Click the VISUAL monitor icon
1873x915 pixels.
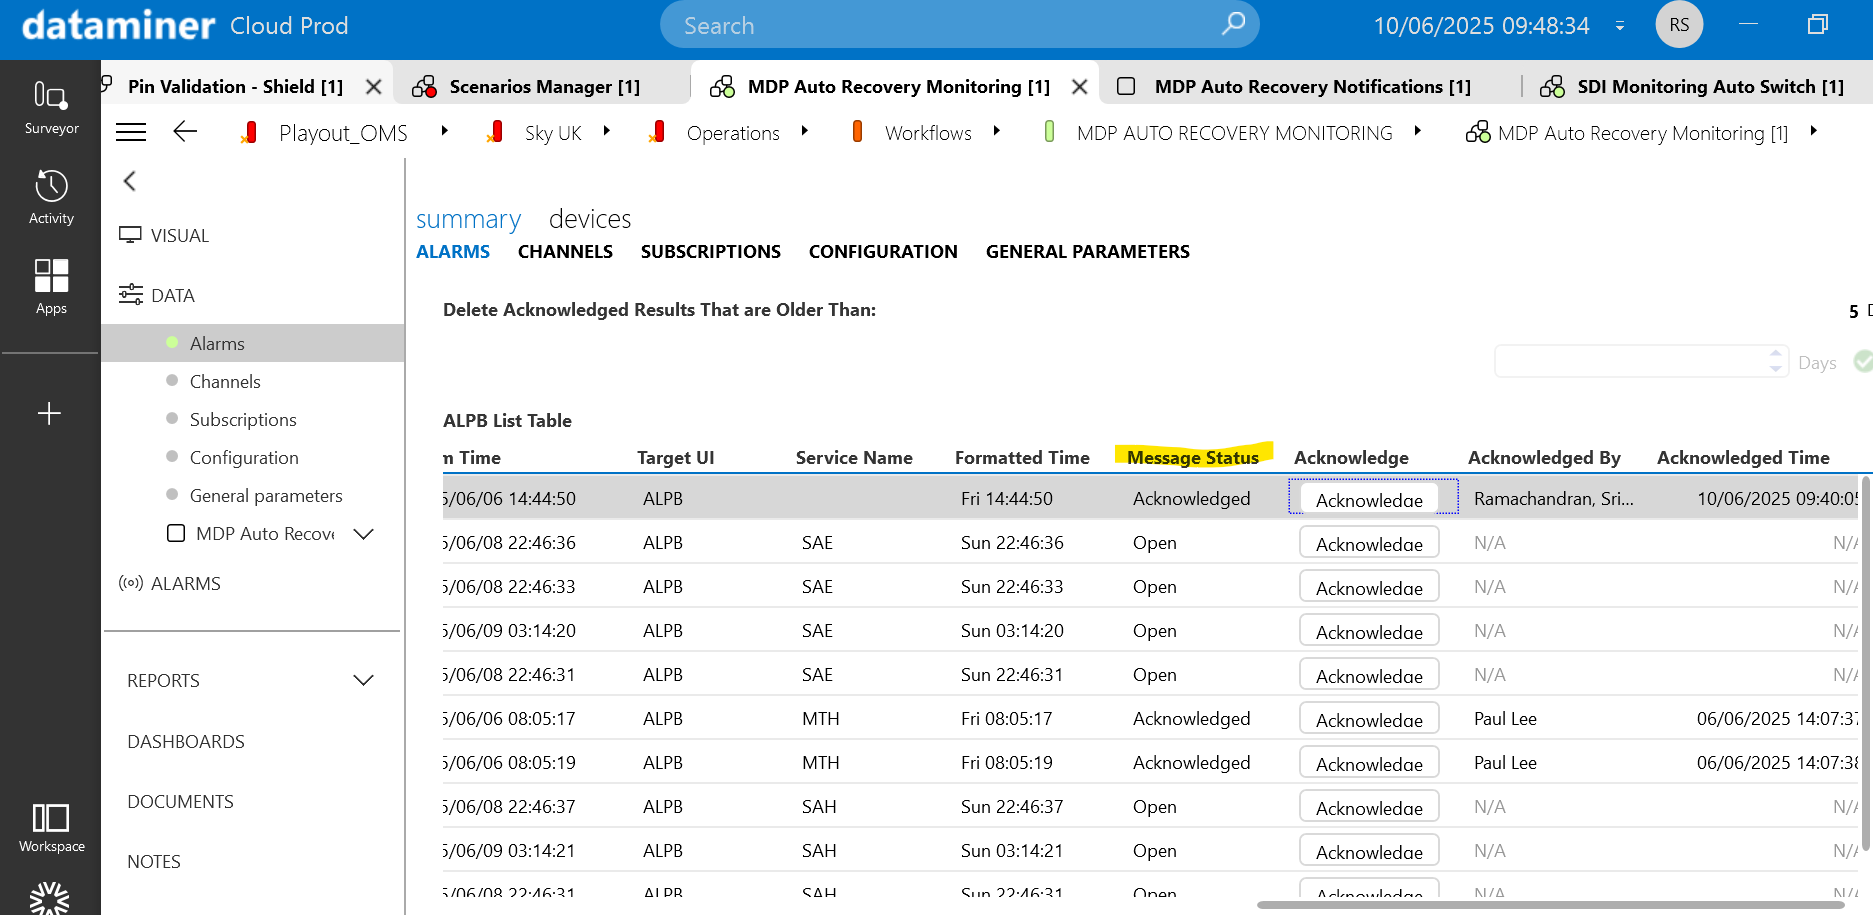(x=130, y=235)
